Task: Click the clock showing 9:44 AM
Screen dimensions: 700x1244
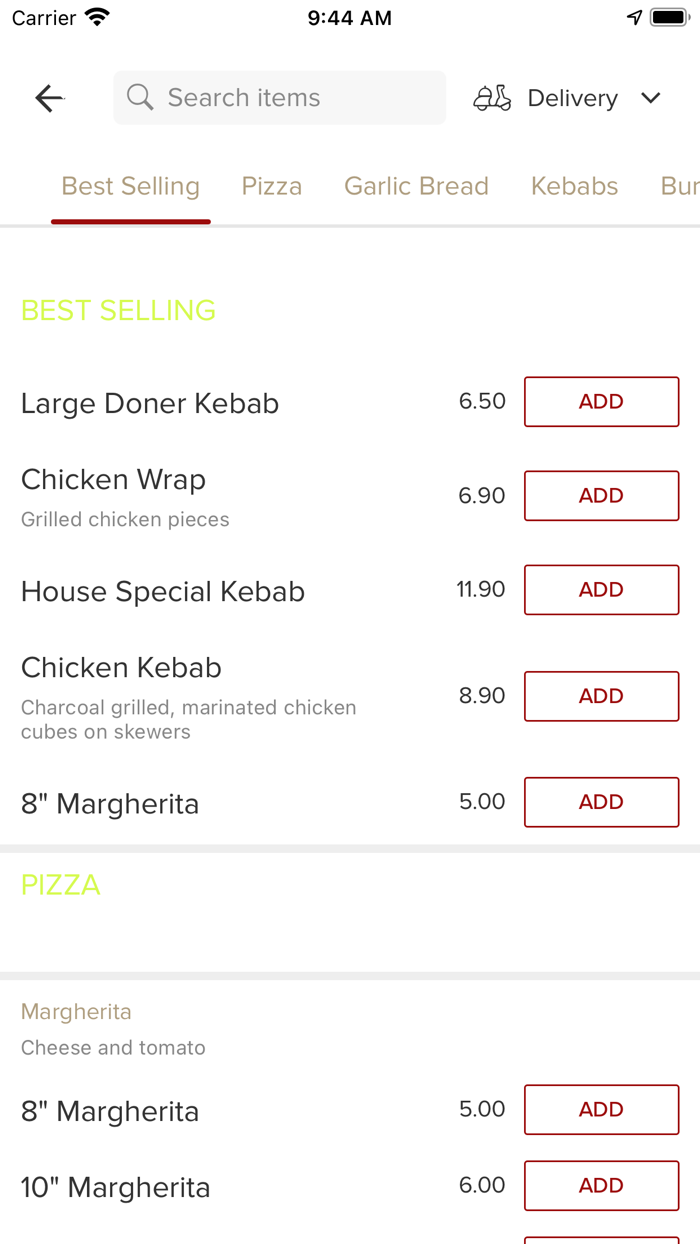Action: (349, 16)
